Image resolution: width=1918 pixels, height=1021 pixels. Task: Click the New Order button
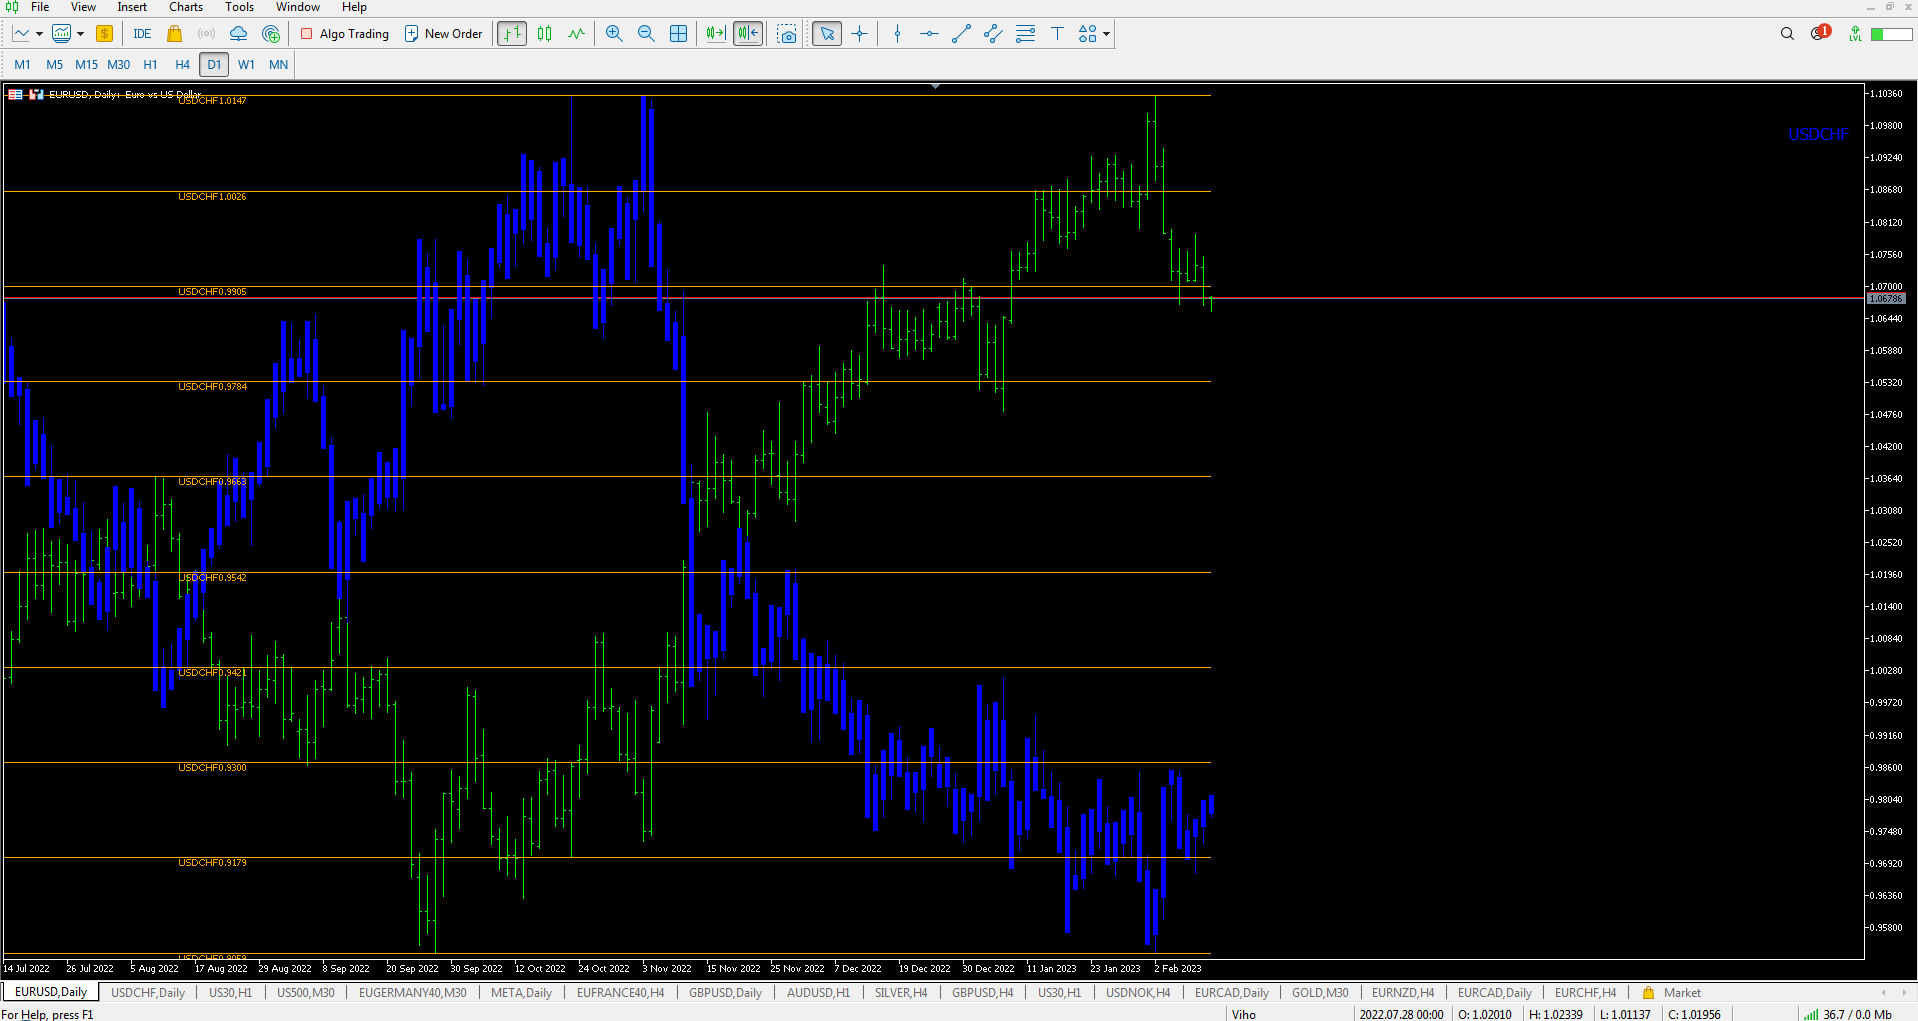point(443,34)
